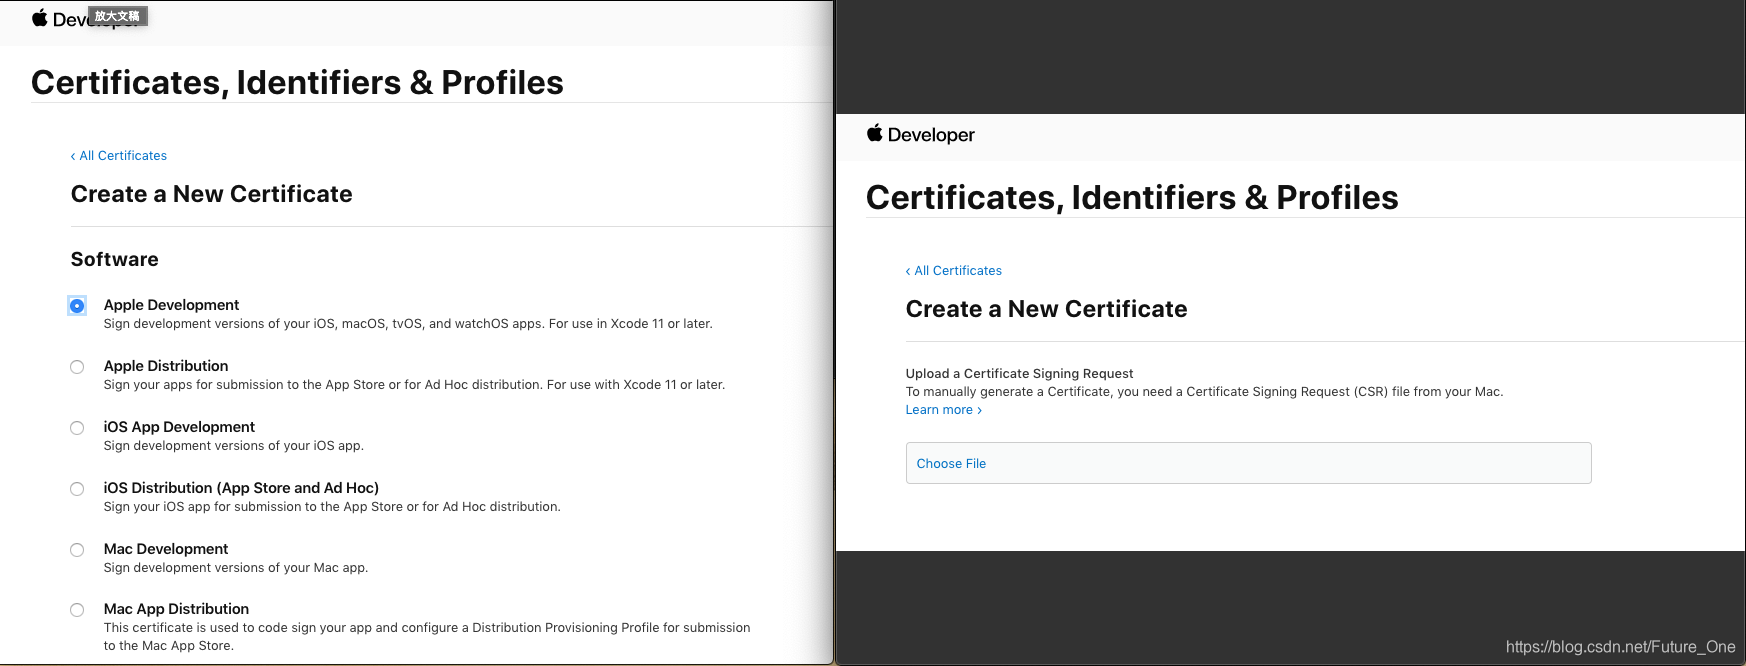
Task: Select iOS Distribution (App Store and Ad Hoc)
Action: click(x=77, y=489)
